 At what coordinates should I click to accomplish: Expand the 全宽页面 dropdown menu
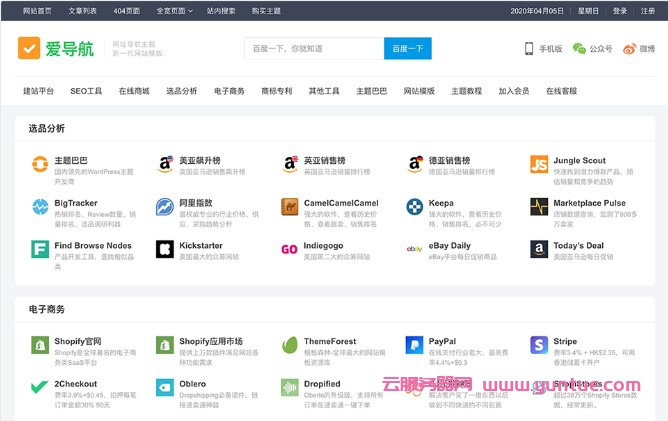point(174,11)
